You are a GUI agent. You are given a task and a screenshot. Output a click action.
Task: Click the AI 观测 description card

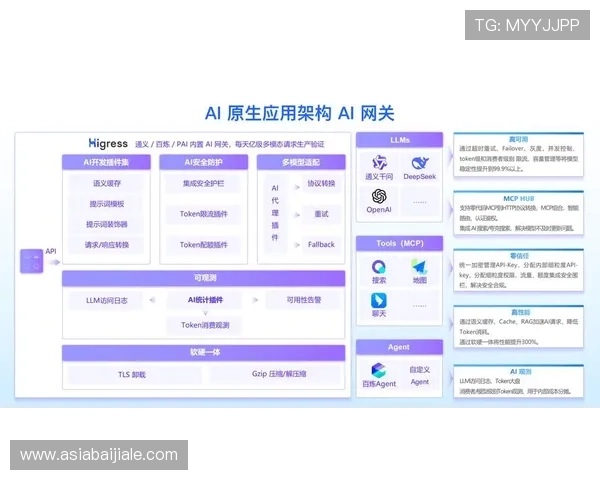[518, 381]
